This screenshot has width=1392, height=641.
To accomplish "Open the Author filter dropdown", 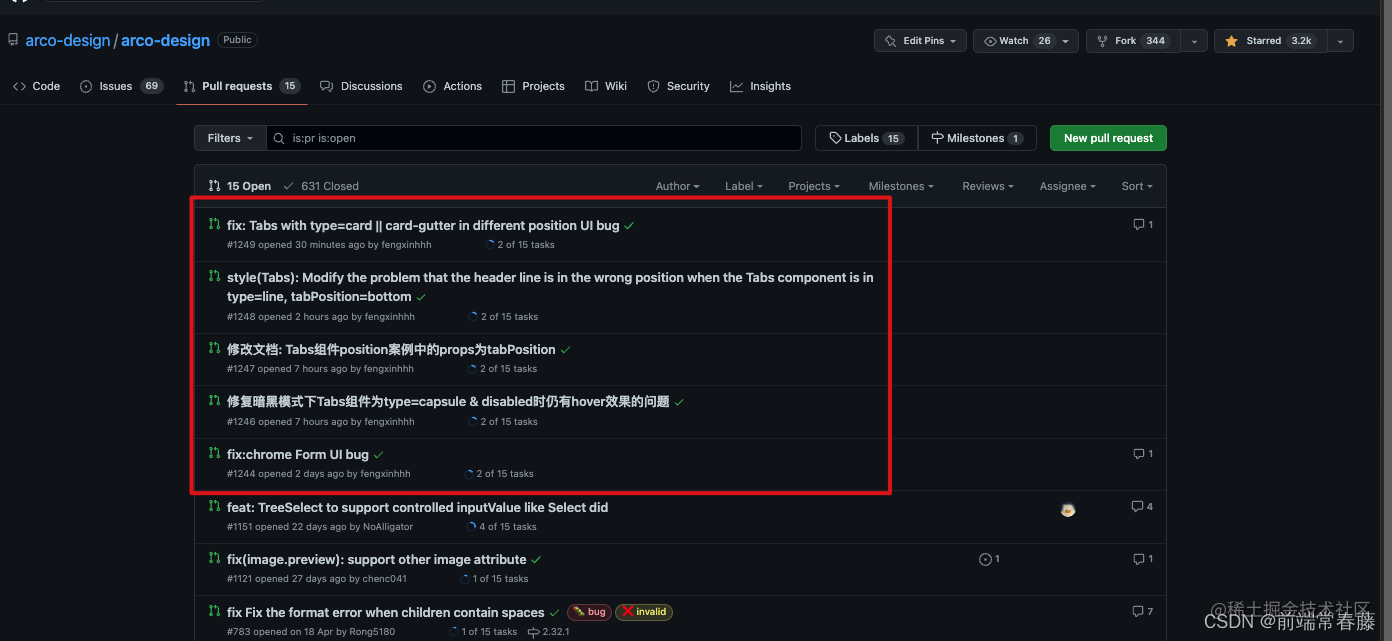I will click(677, 186).
